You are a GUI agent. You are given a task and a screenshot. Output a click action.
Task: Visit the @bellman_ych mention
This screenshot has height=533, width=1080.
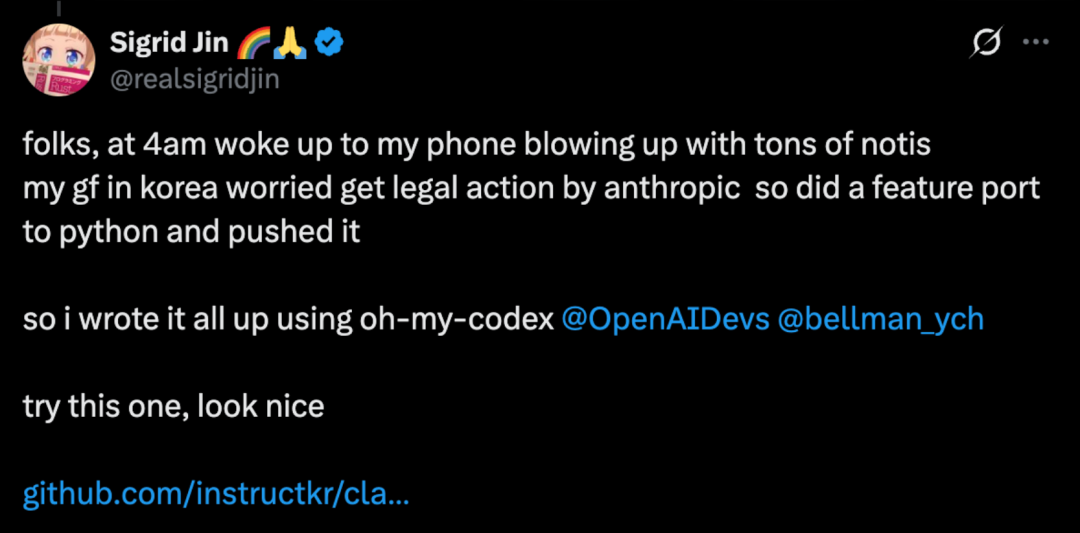(x=880, y=320)
